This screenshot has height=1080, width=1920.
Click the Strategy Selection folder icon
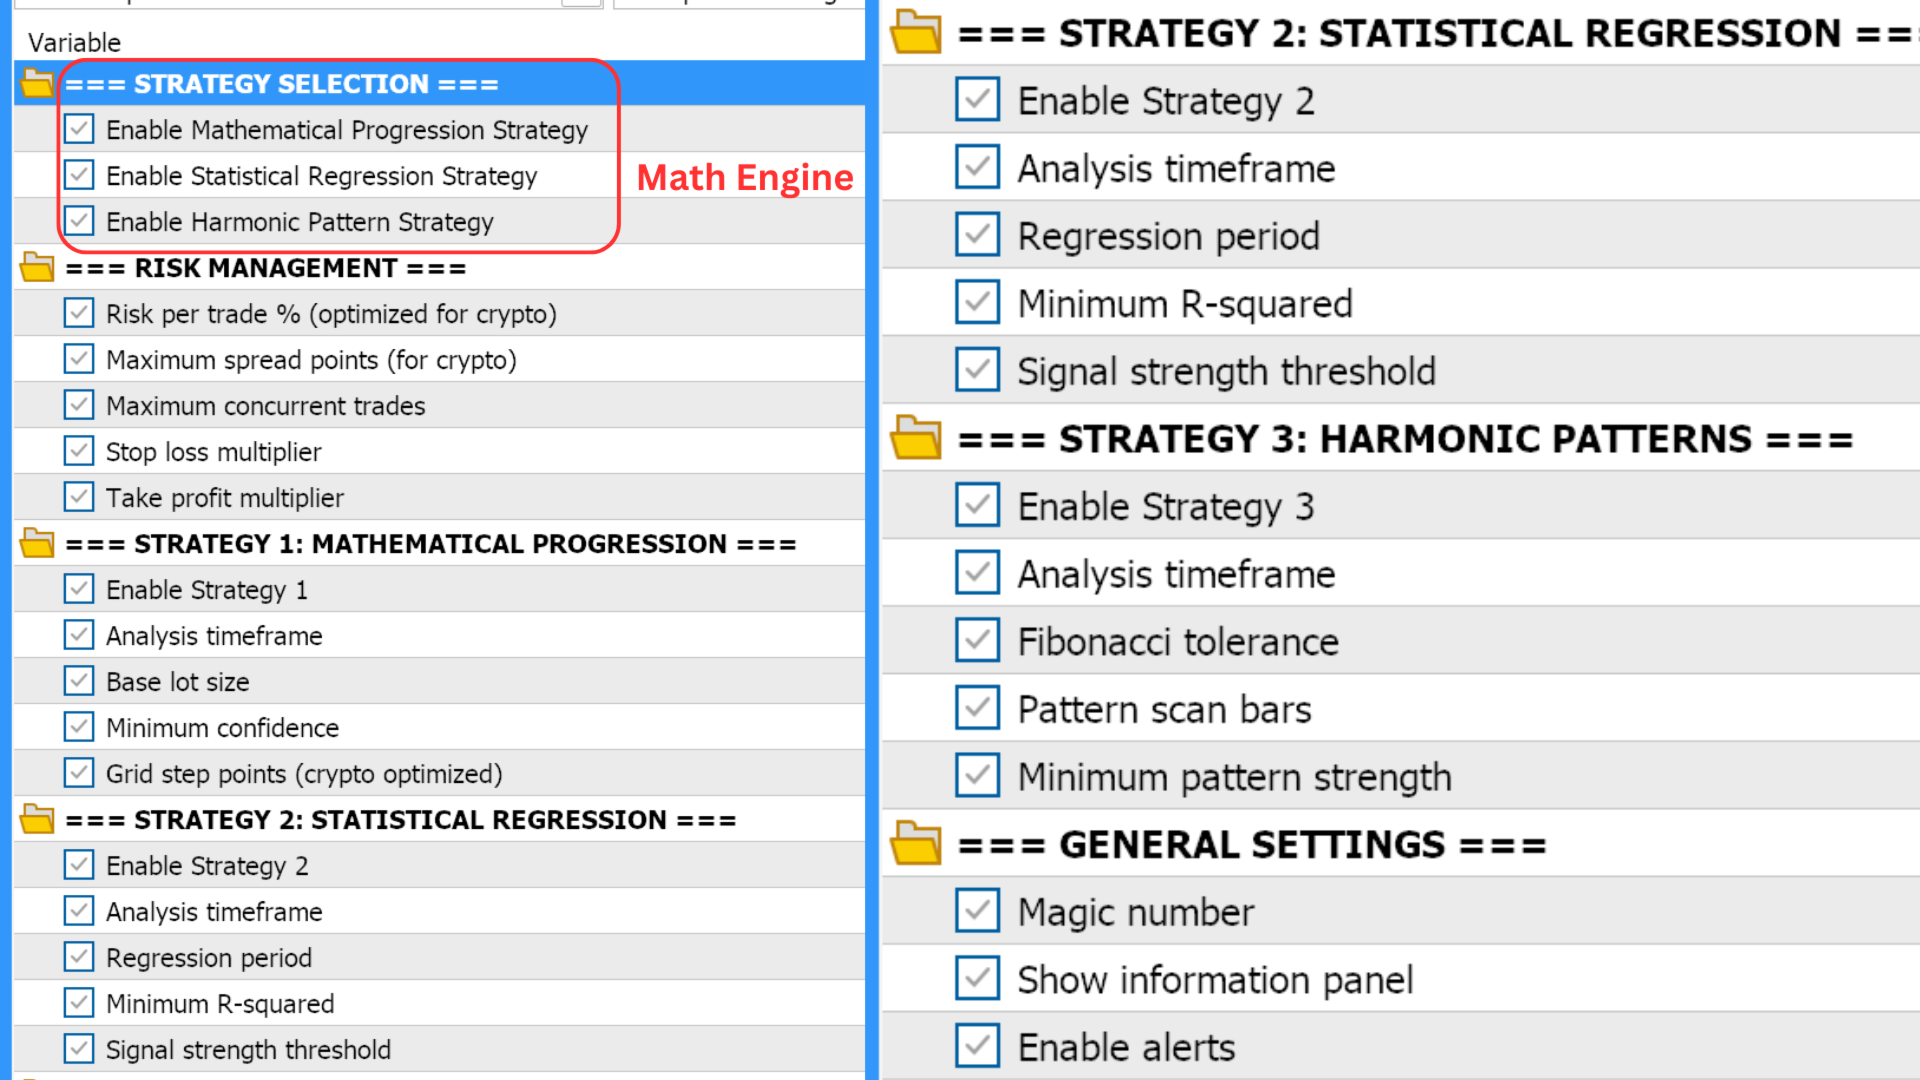coord(37,83)
